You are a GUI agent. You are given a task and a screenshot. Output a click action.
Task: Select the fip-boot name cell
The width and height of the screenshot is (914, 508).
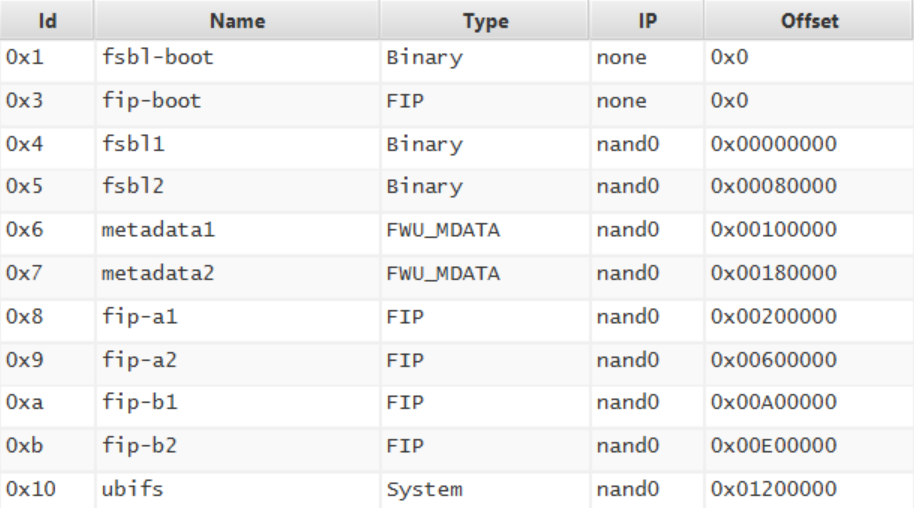tap(152, 101)
